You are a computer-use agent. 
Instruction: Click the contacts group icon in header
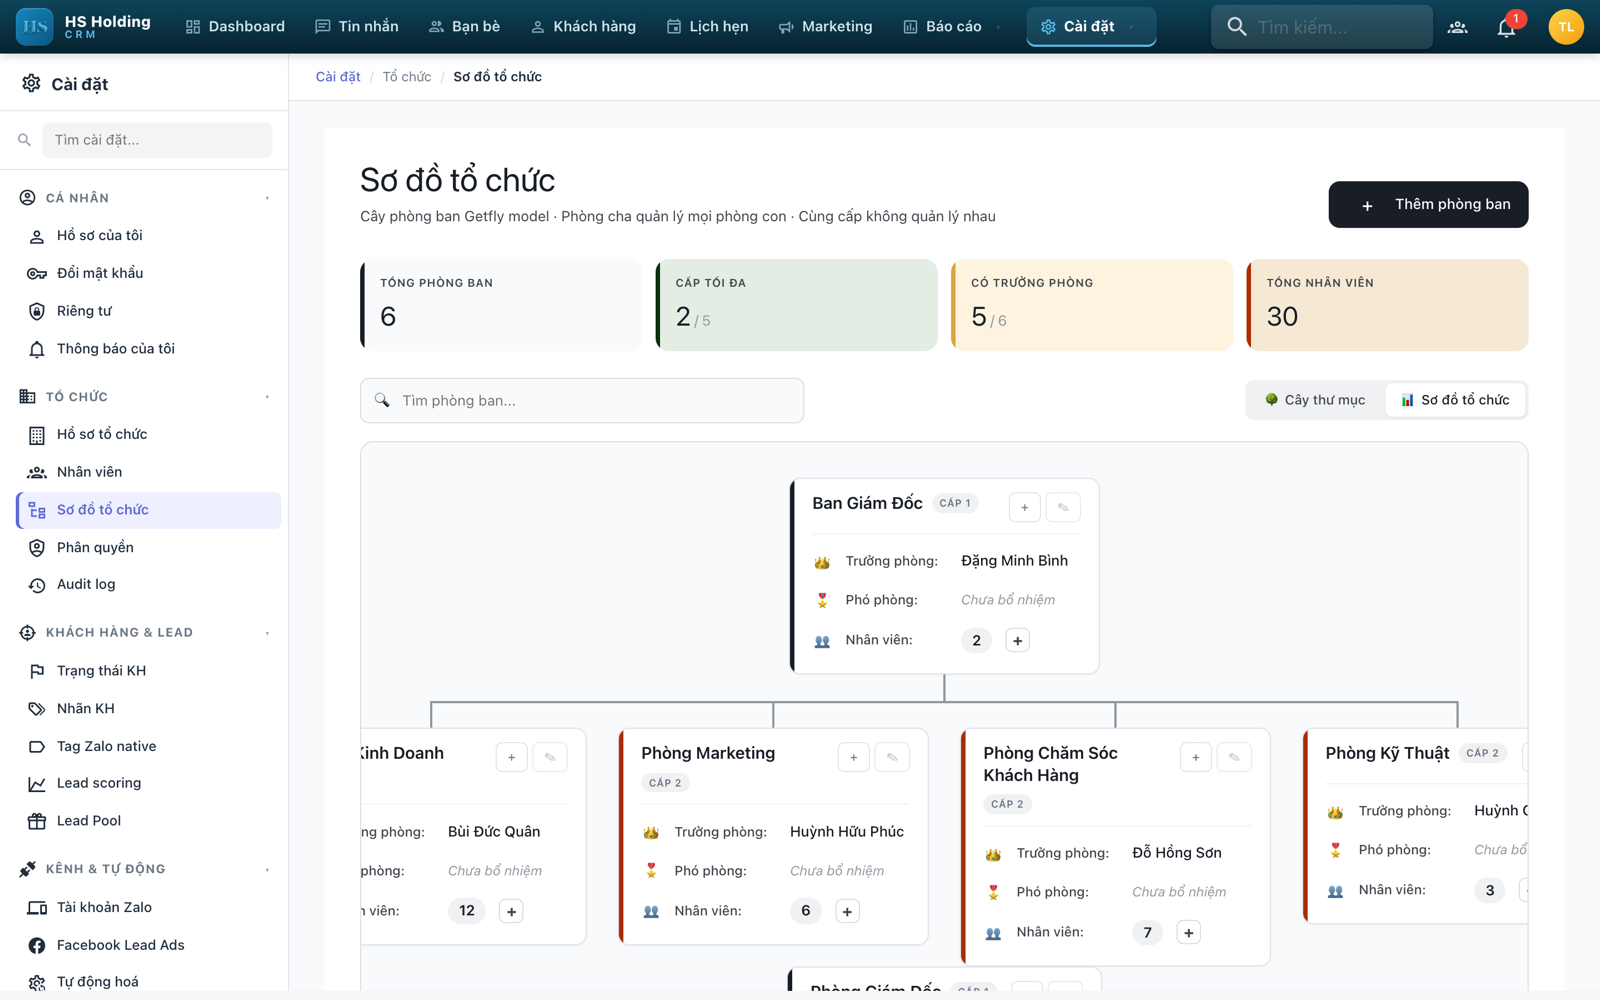1457,27
